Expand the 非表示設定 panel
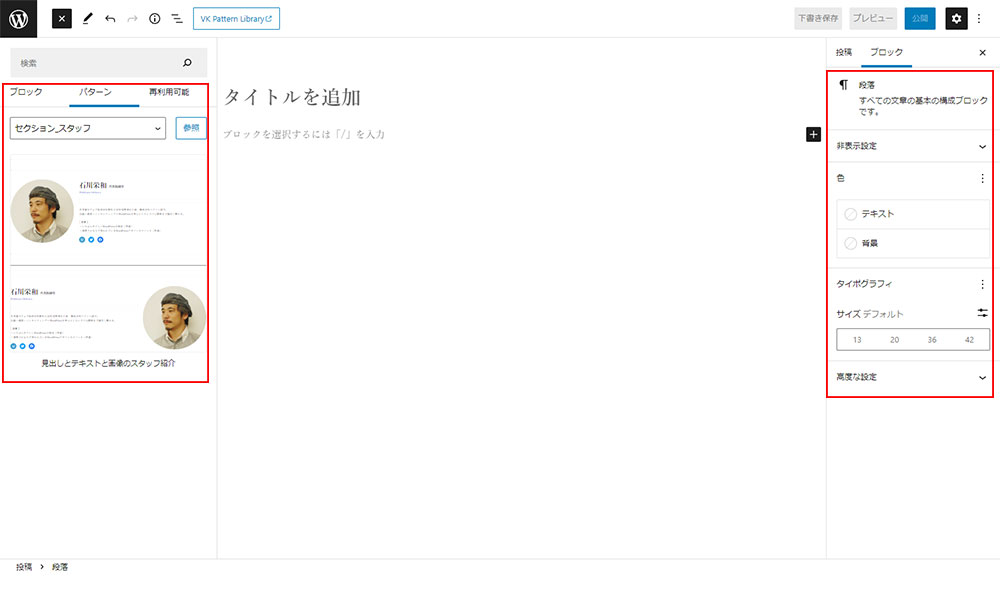Screen dimensions: 1000x594 pyautogui.click(x=911, y=146)
